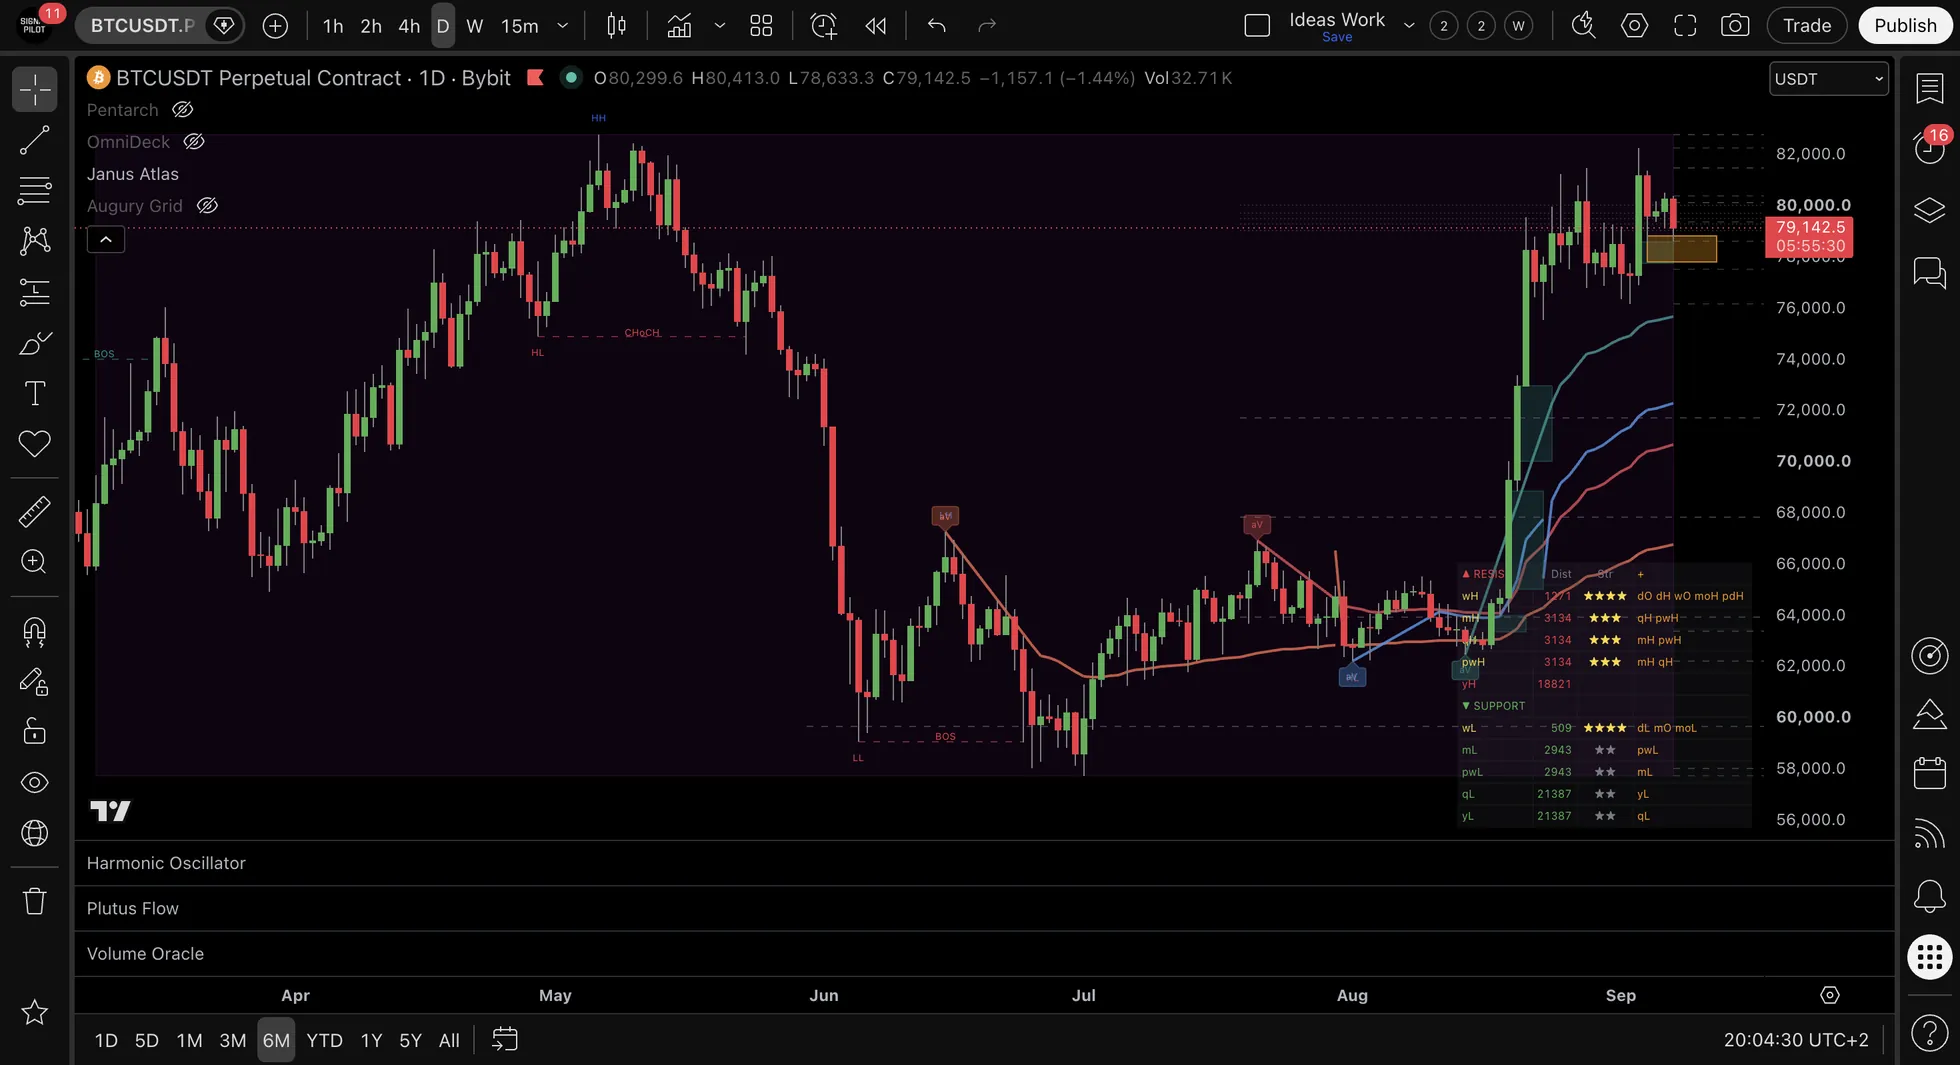Take a chart snapshot with camera
Image resolution: width=1960 pixels, height=1065 pixels.
[1735, 26]
